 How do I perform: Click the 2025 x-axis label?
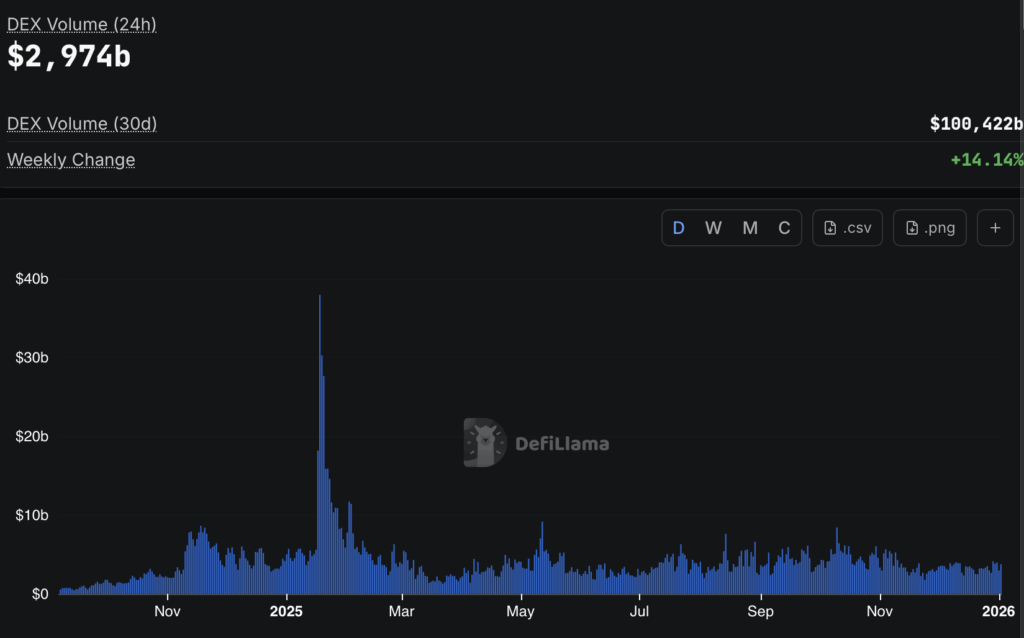[x=286, y=611]
